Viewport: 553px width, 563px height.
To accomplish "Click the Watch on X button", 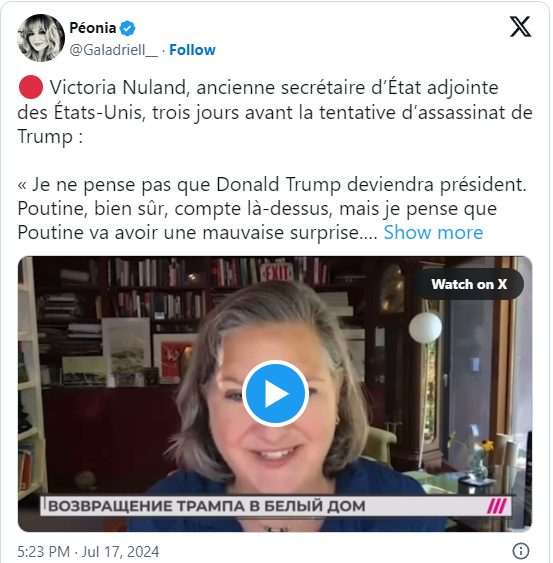I will pyautogui.click(x=469, y=284).
